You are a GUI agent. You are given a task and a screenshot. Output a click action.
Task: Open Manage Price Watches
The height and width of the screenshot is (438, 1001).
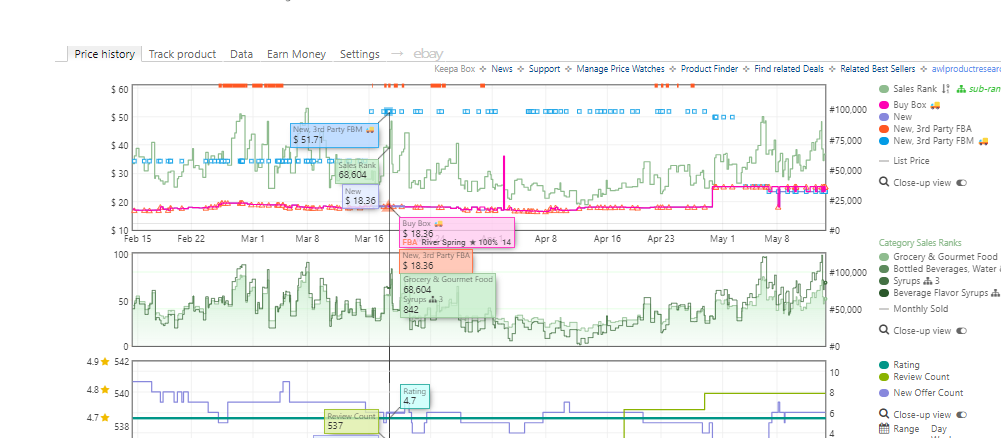point(621,69)
